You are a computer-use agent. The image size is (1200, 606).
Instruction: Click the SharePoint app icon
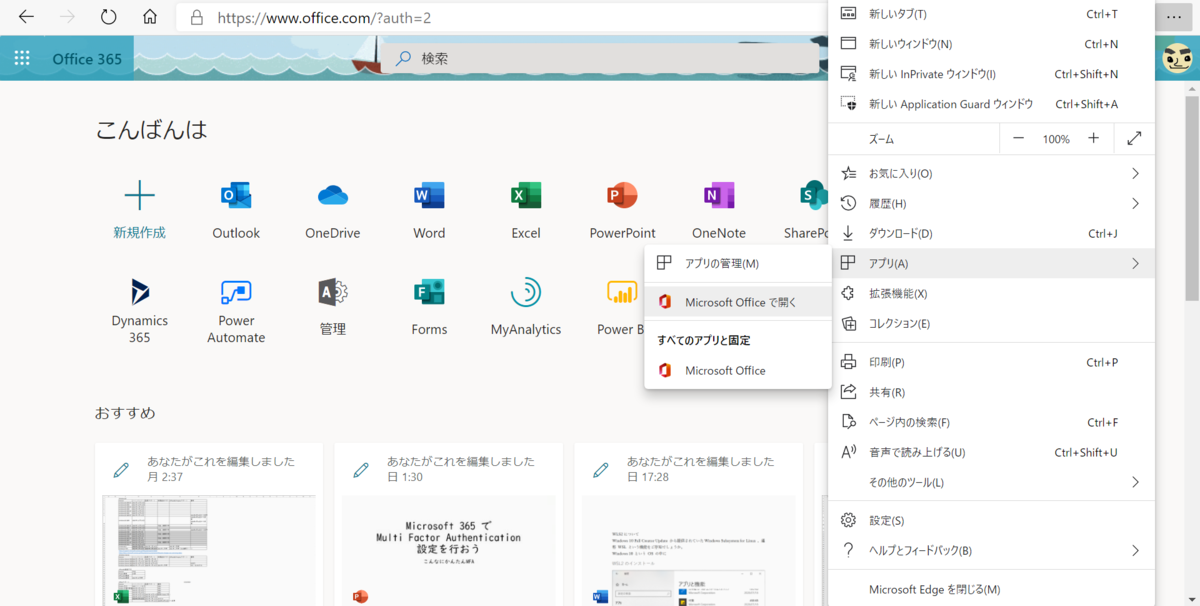point(812,195)
